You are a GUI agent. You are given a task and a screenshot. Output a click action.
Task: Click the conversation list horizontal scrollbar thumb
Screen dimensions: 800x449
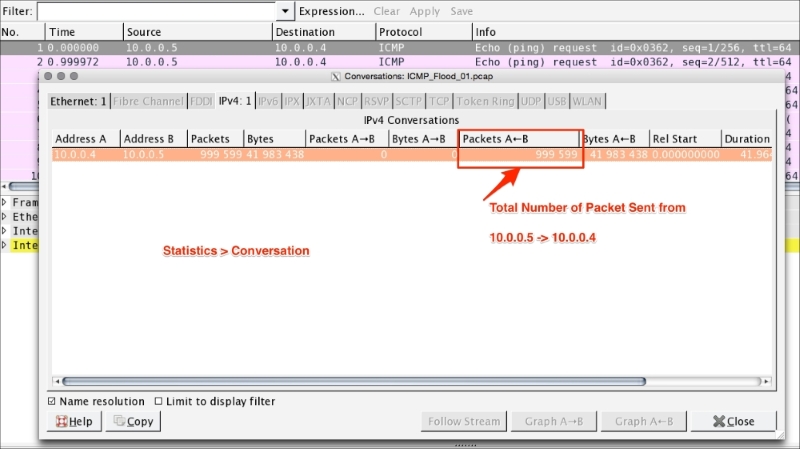[354, 381]
